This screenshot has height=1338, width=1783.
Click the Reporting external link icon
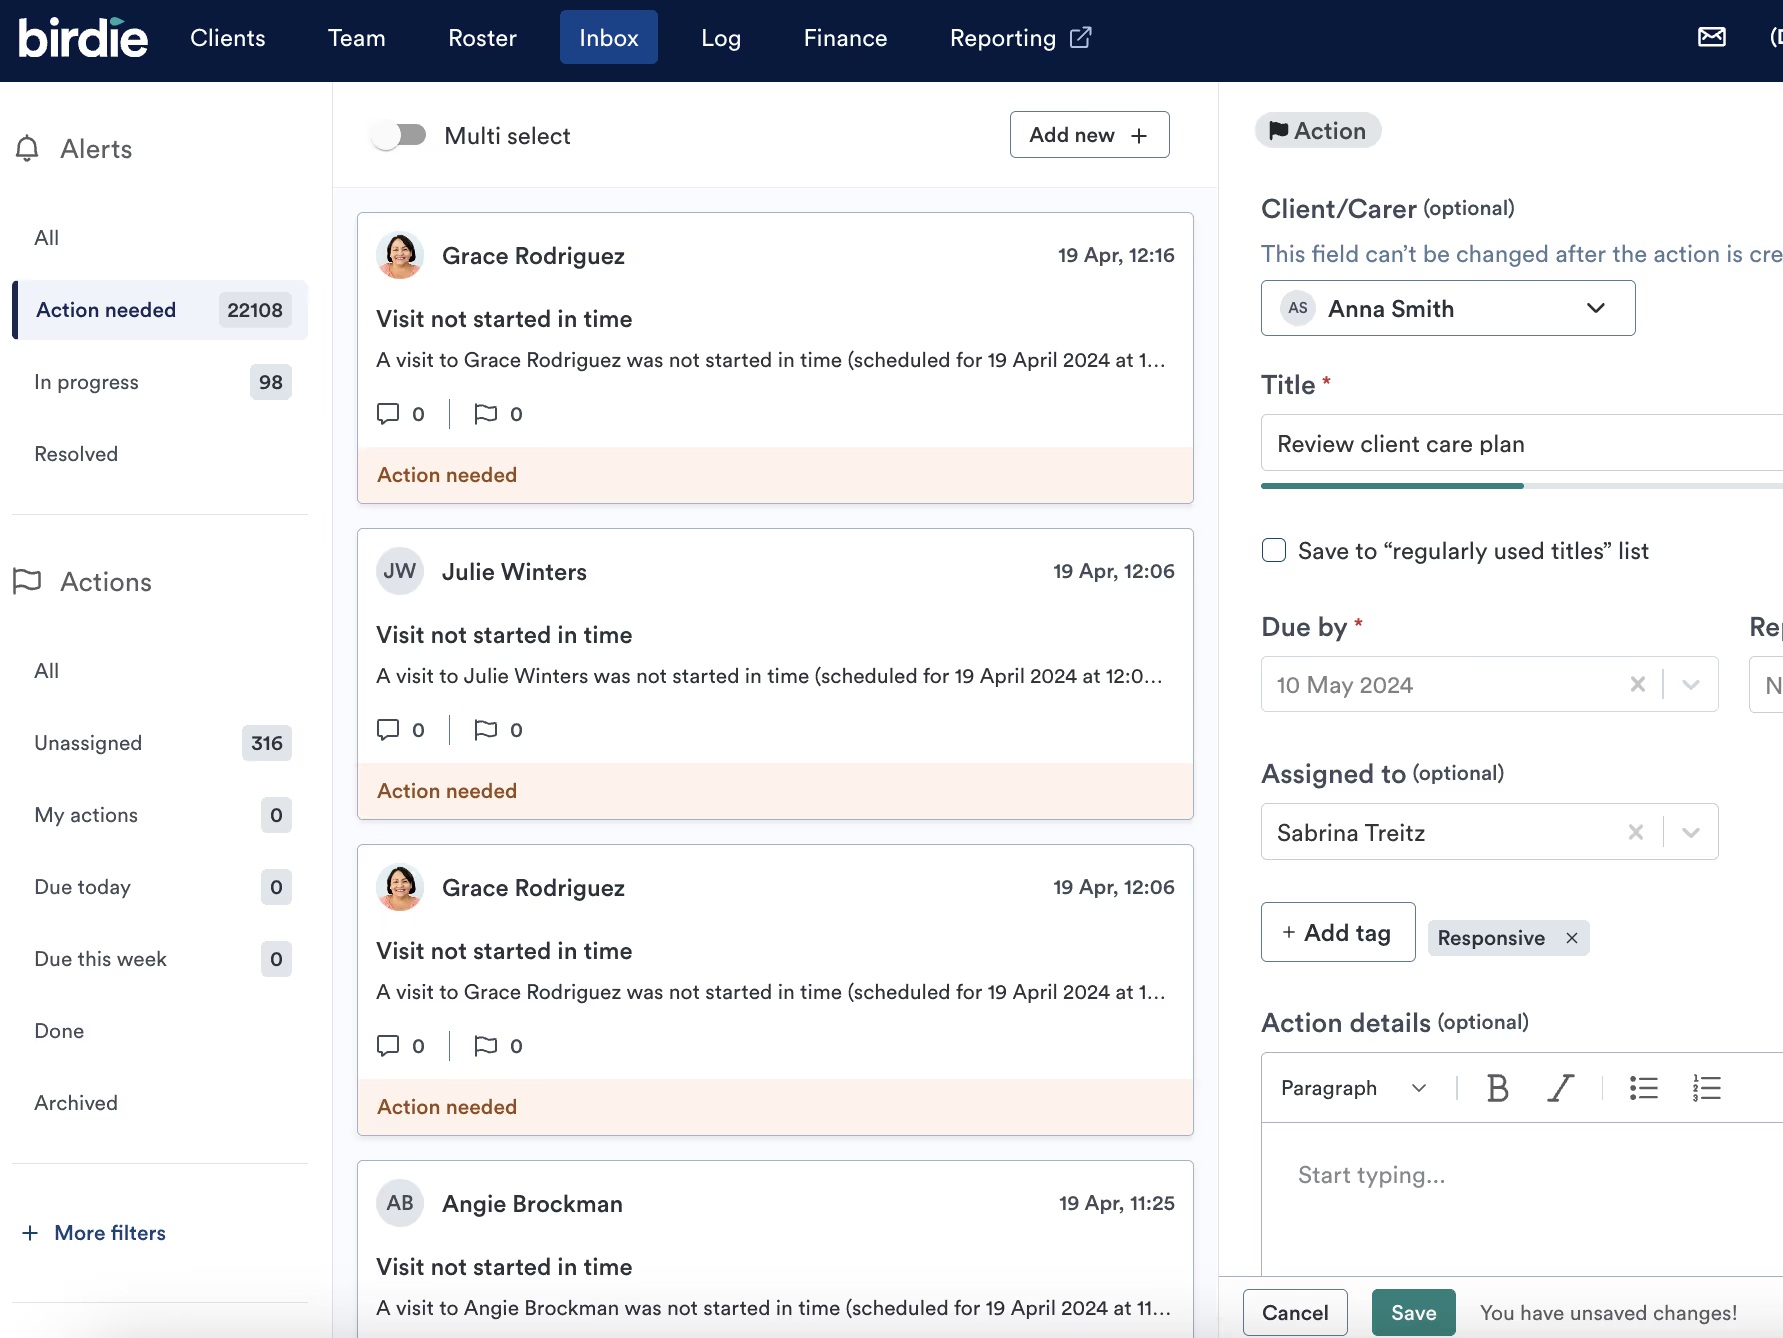tap(1080, 37)
